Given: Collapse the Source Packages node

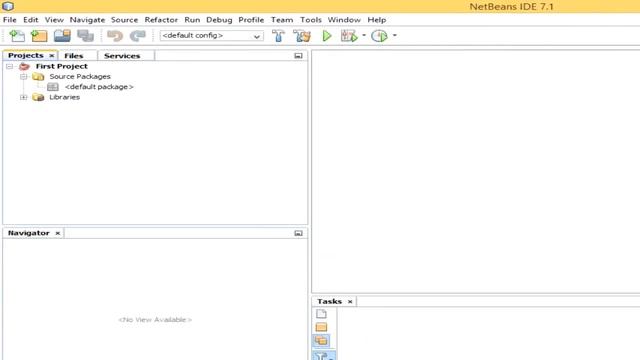Looking at the screenshot, I should (24, 77).
